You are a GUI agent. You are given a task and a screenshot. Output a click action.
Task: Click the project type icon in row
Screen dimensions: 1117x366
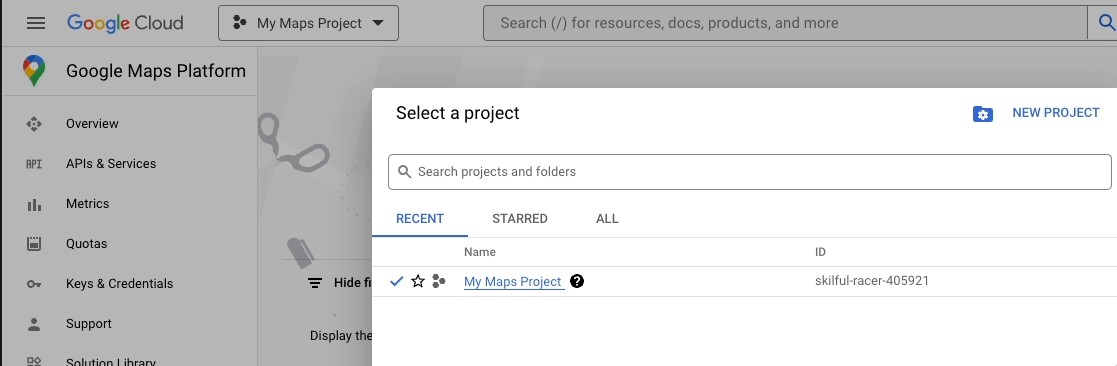(x=439, y=281)
